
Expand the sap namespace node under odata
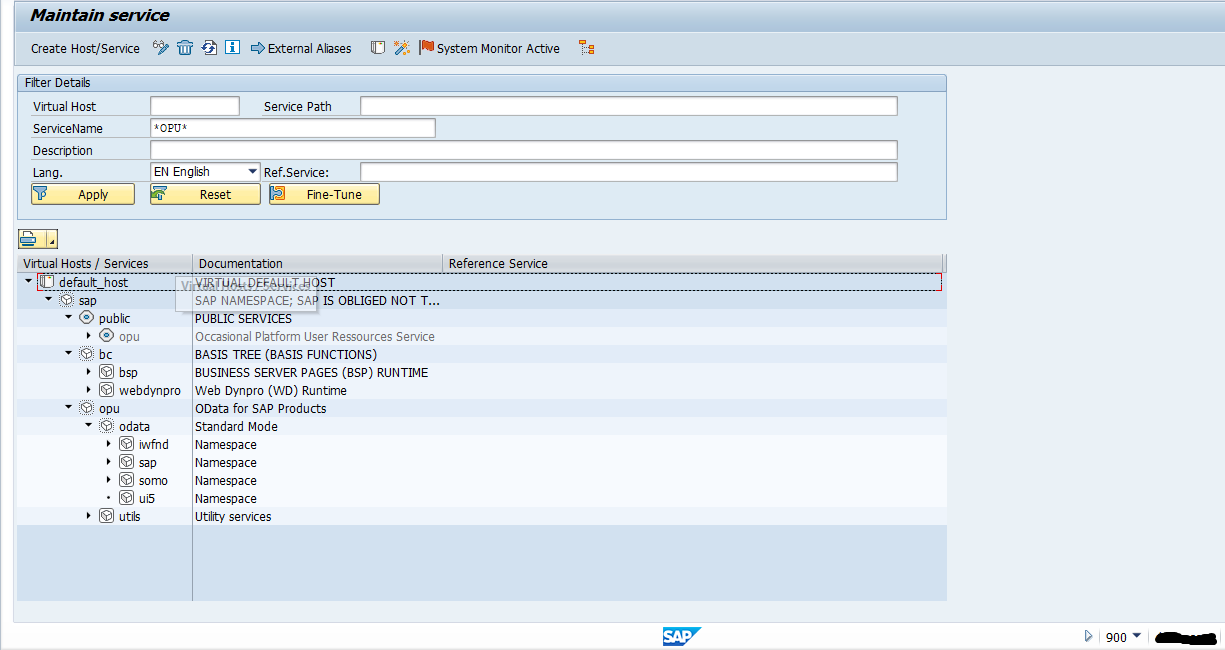click(109, 462)
